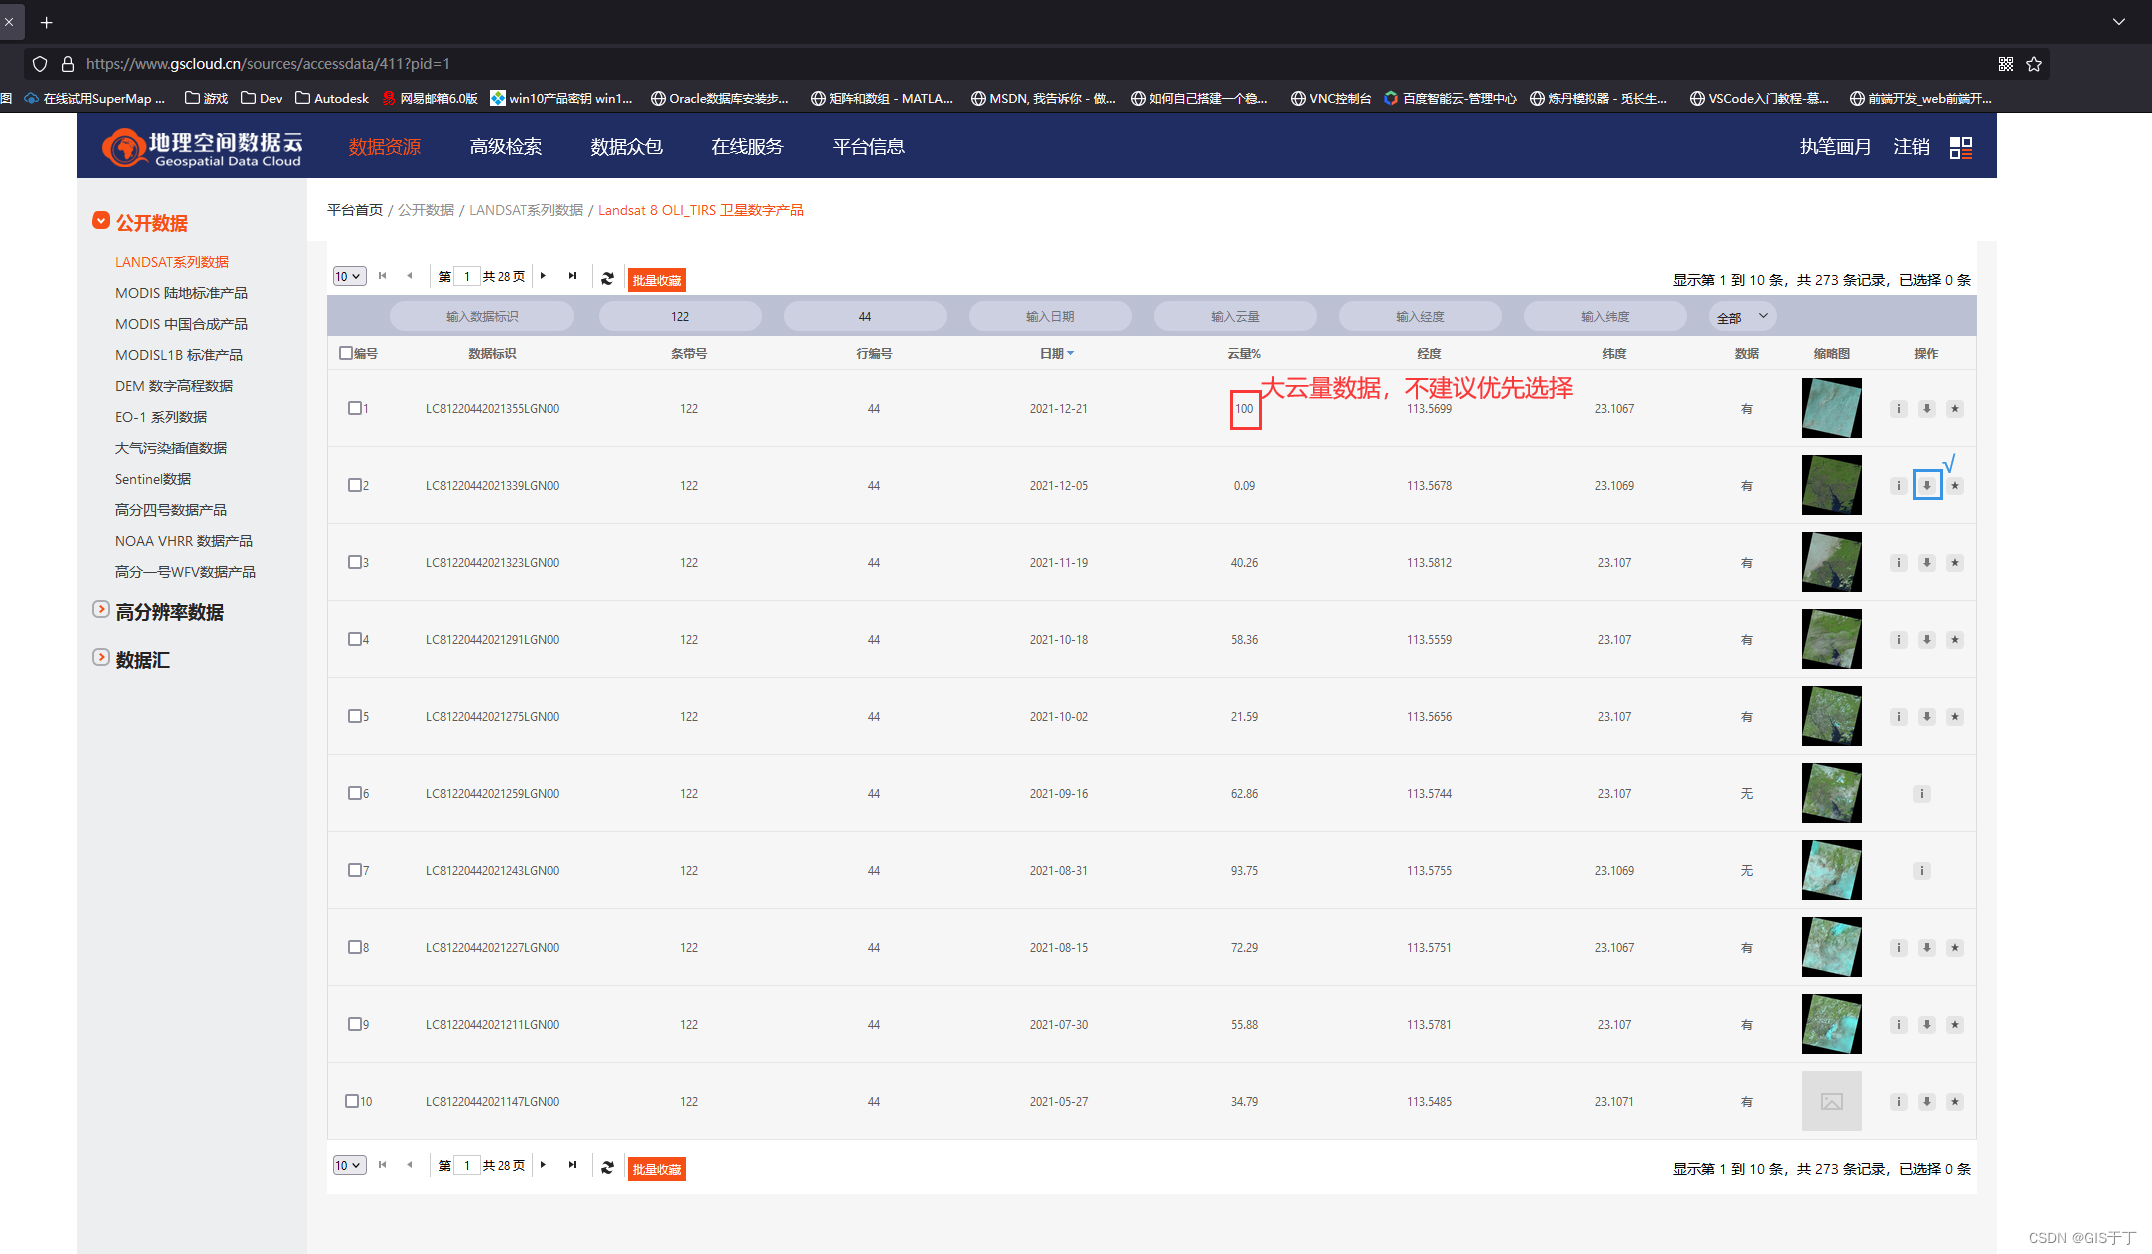
Task: Open the 在线服务 navigation menu
Action: tap(747, 147)
